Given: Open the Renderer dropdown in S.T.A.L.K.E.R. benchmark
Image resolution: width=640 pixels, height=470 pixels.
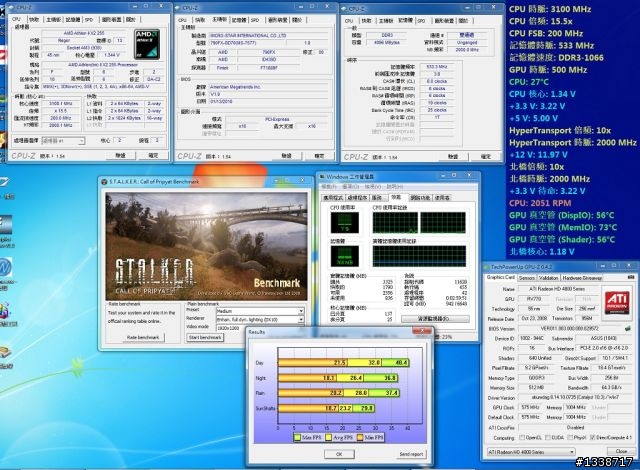Looking at the screenshot, I should 260,319.
